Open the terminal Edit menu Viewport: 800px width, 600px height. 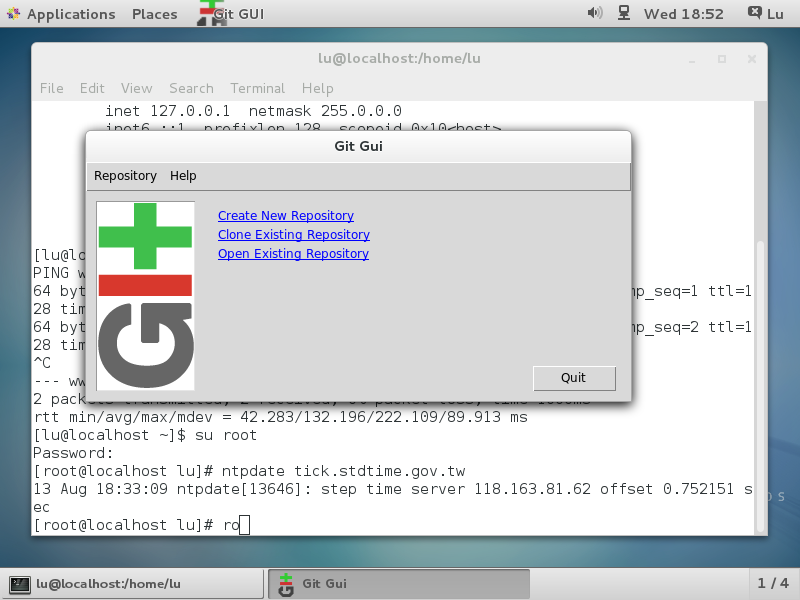point(92,88)
